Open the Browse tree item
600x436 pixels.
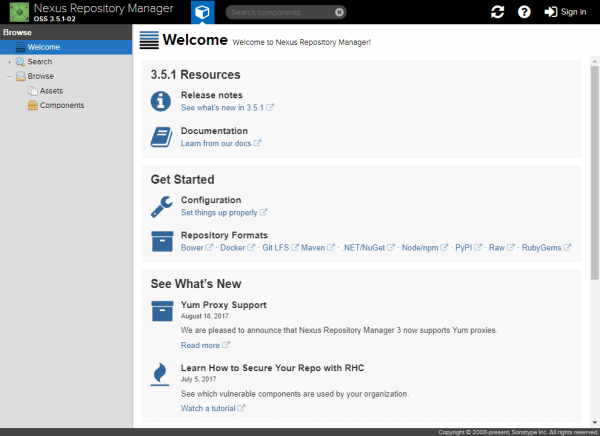click(x=41, y=76)
